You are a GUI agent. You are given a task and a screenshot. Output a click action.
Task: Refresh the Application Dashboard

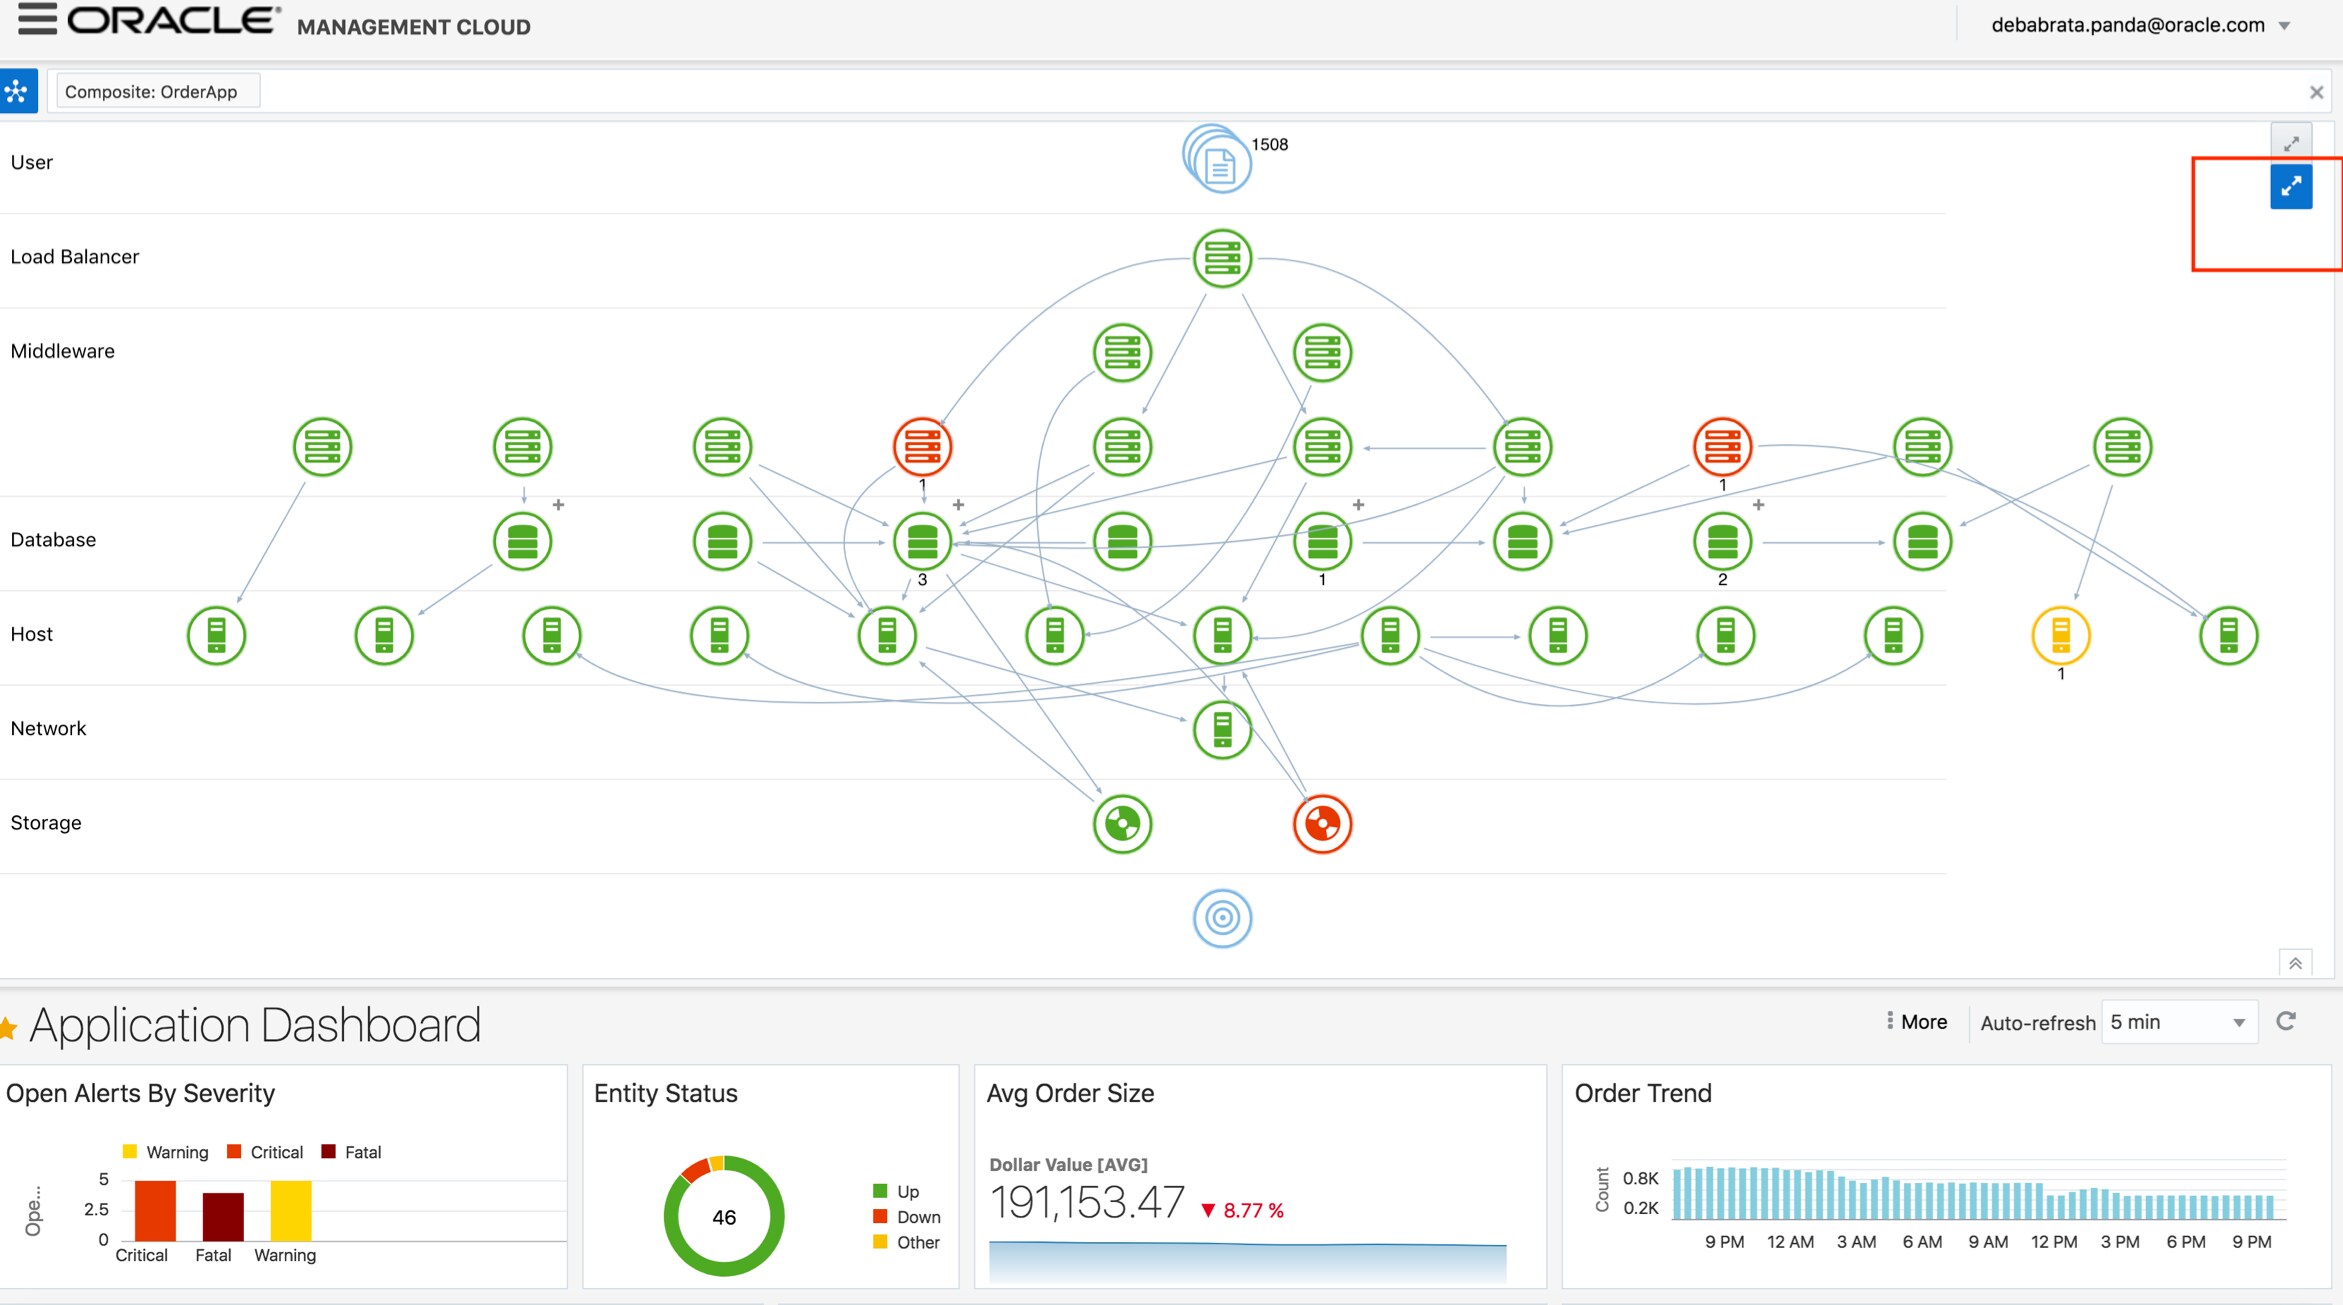coord(2286,1022)
